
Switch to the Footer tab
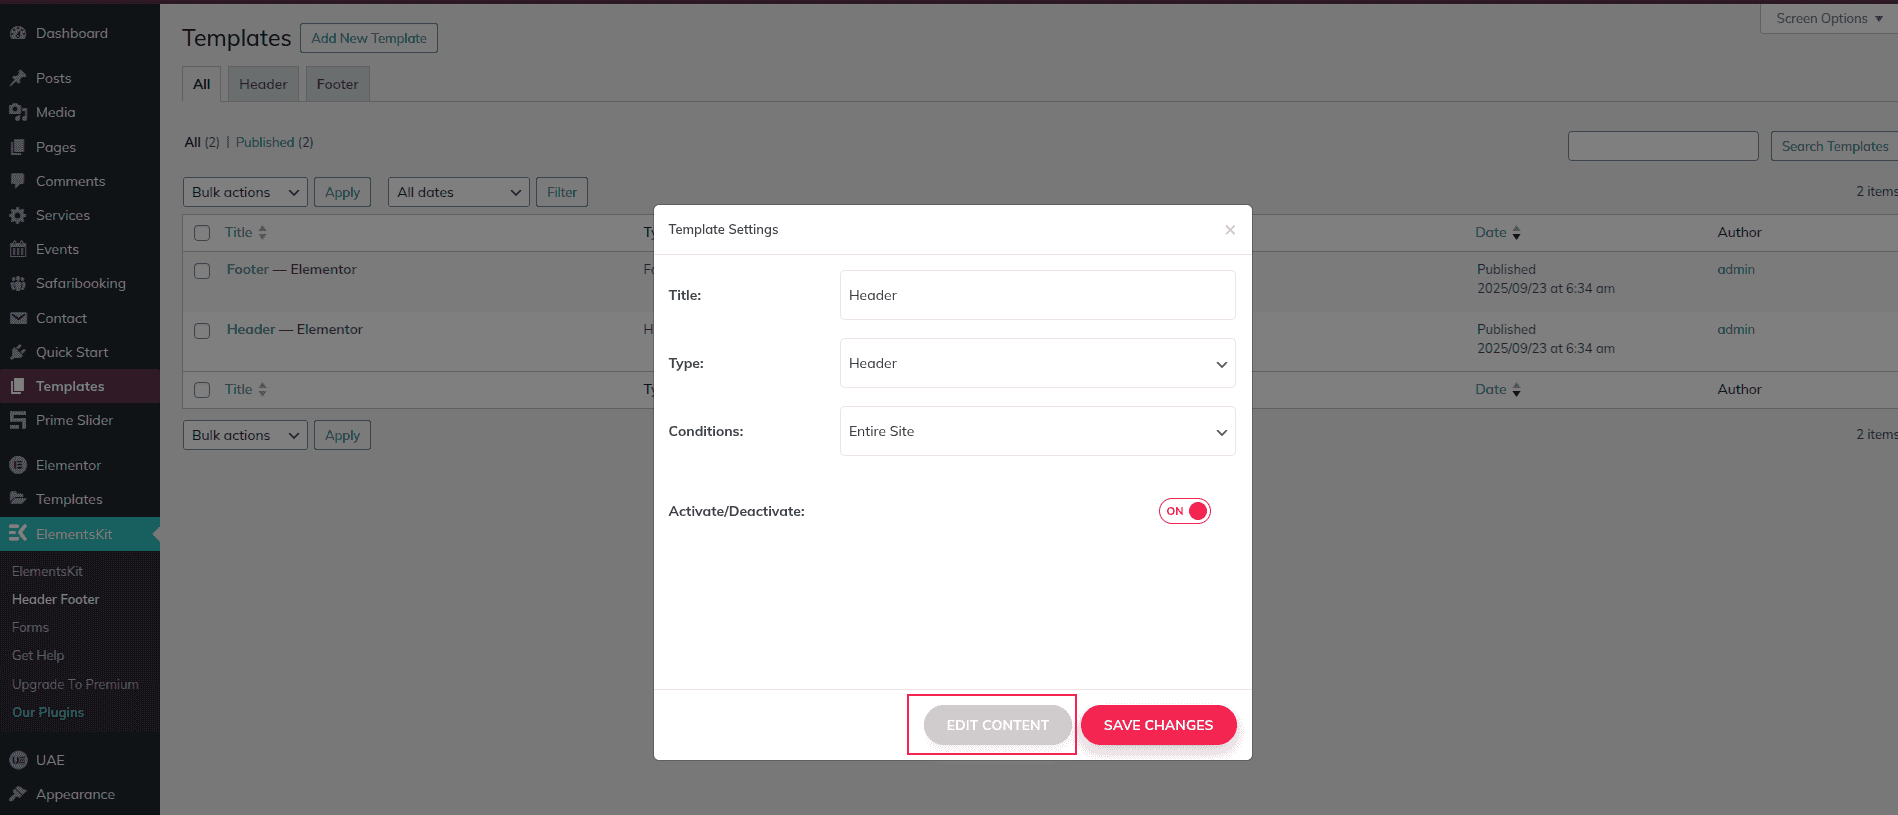point(337,84)
